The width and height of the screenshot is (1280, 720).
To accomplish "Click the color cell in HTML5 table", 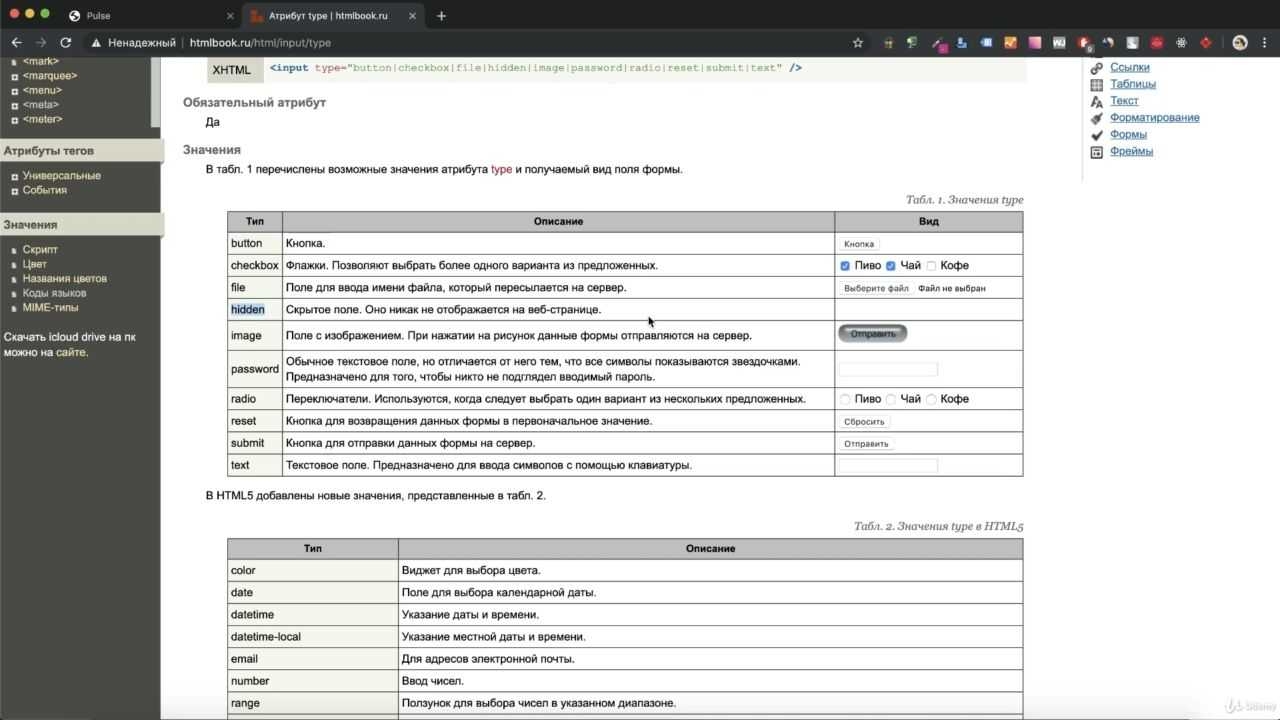I will 313,571.
